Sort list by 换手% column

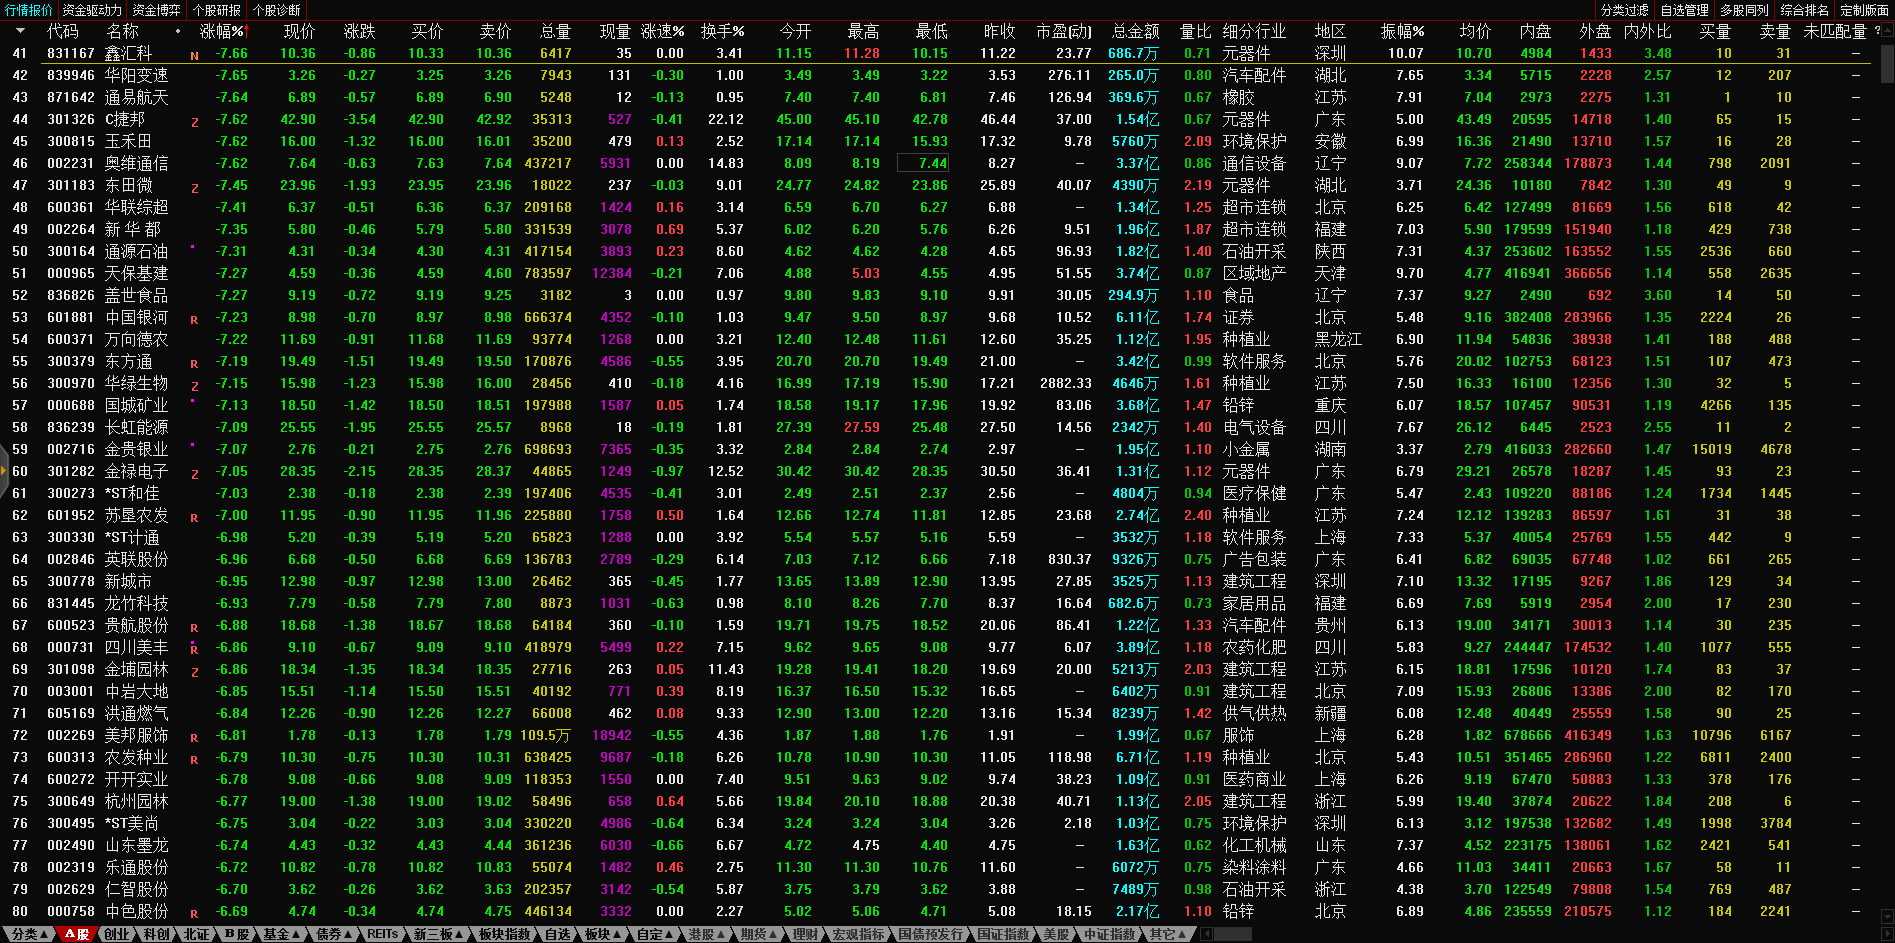coord(721,31)
